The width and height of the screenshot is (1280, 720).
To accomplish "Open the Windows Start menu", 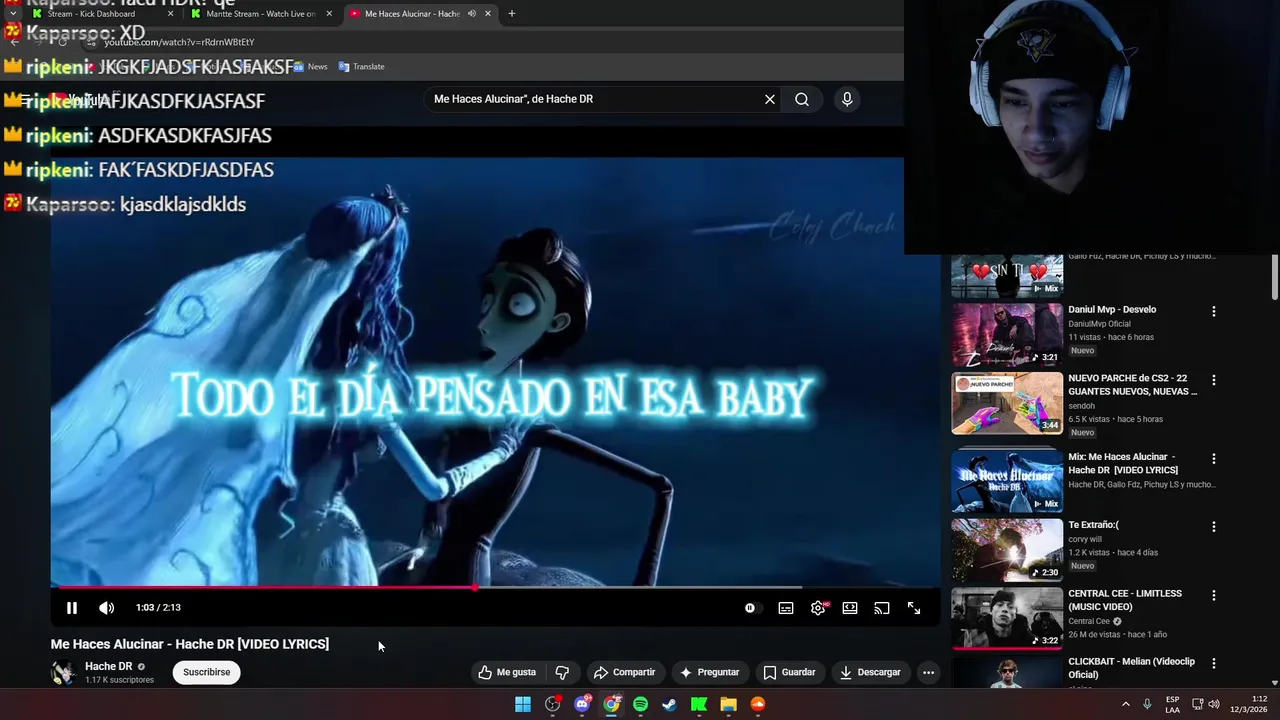I will point(523,704).
